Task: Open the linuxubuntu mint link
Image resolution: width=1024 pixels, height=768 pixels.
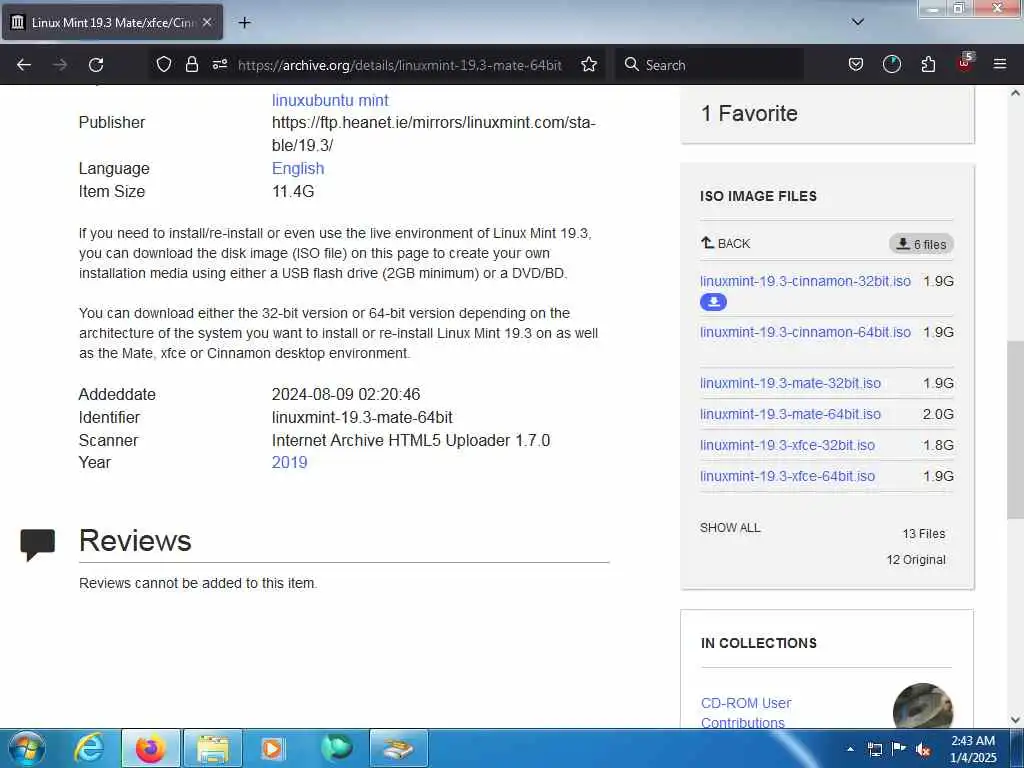Action: coord(330,100)
